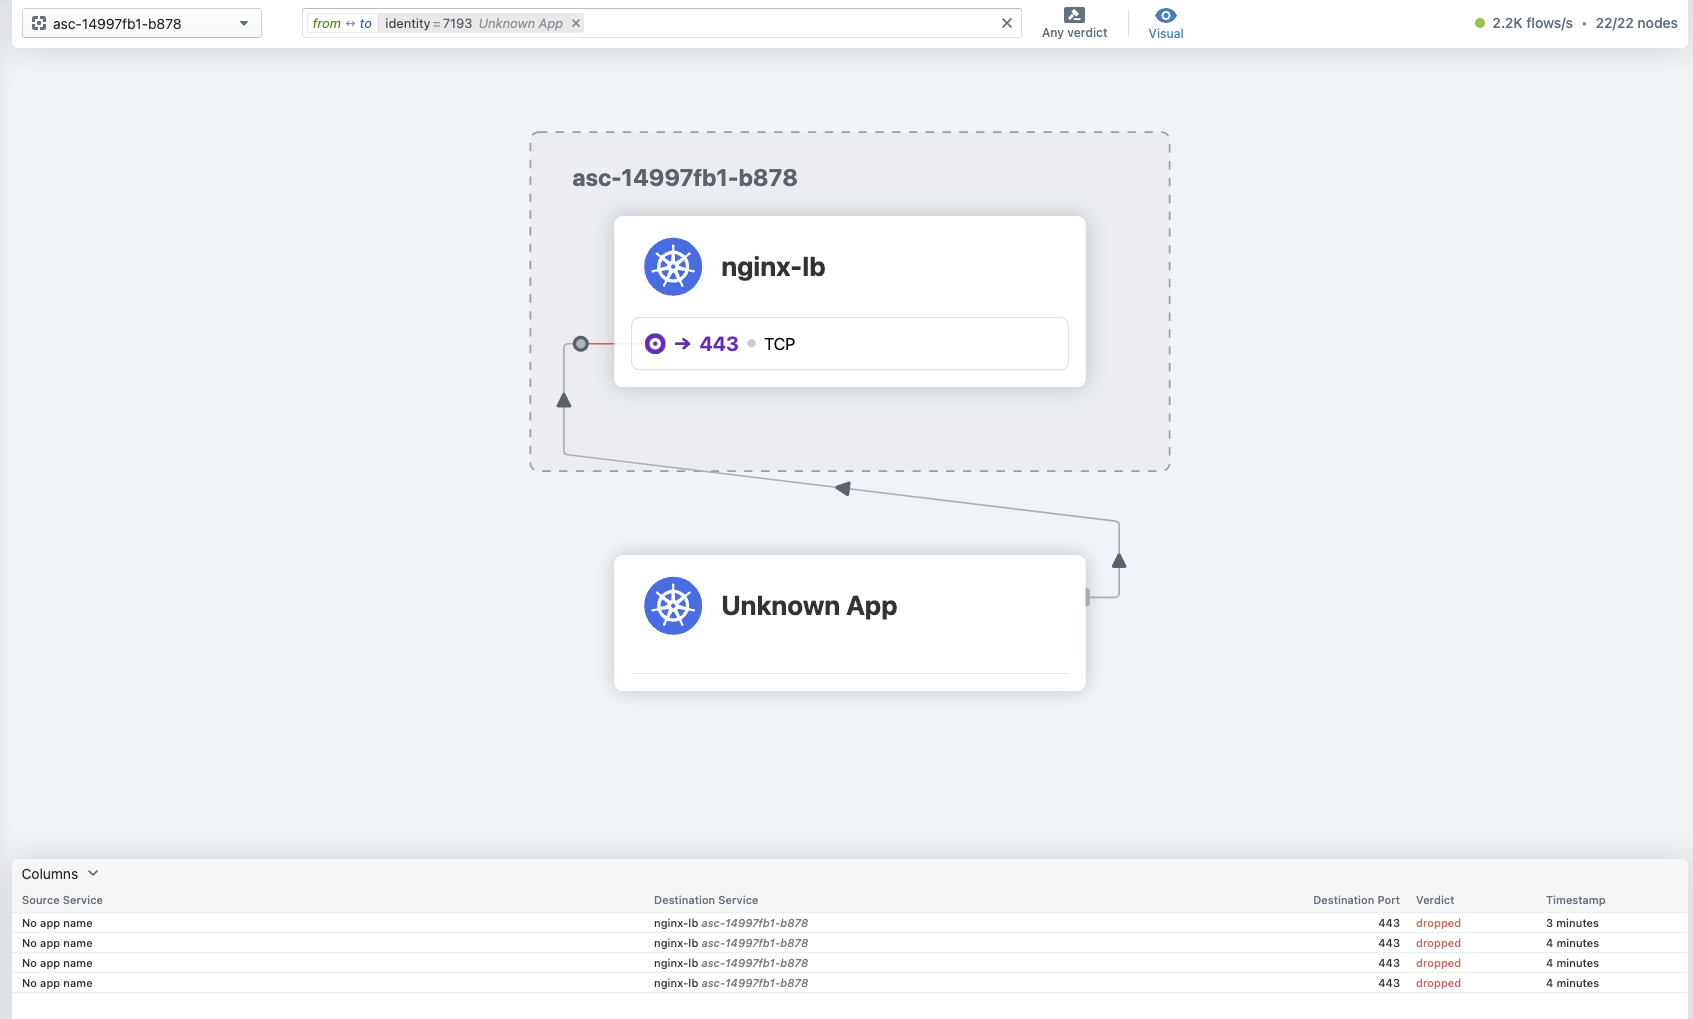Viewport: 1693px width, 1019px height.
Task: Toggle the Visual eye options
Action: (x=1166, y=23)
